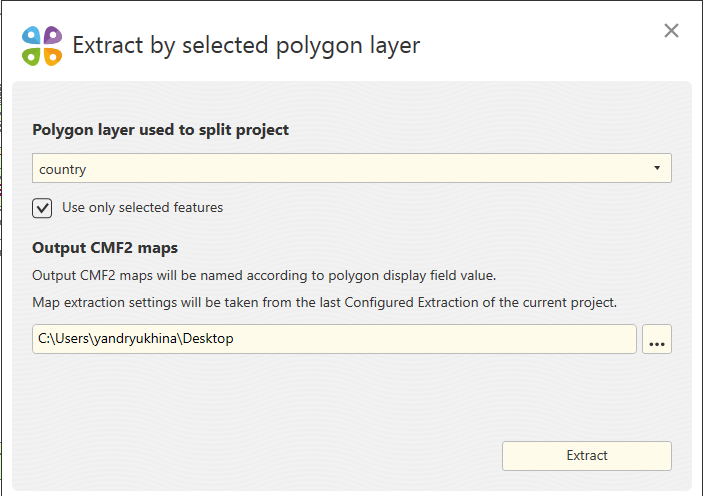Screen dimensions: 703x496
Task: Click the last Configured Extraction sentence
Action: 325,302
